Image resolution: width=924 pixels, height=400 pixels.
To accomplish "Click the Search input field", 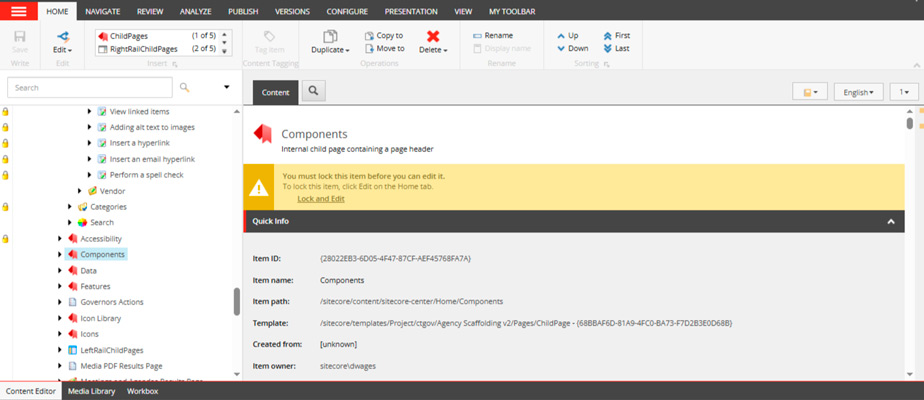I will [90, 88].
